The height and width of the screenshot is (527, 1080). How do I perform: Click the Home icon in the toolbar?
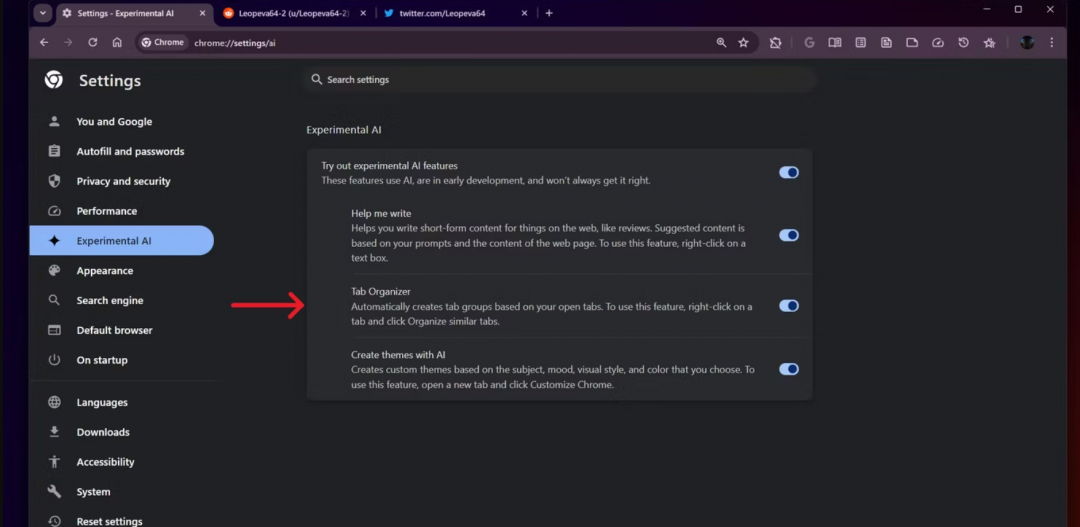tap(117, 43)
